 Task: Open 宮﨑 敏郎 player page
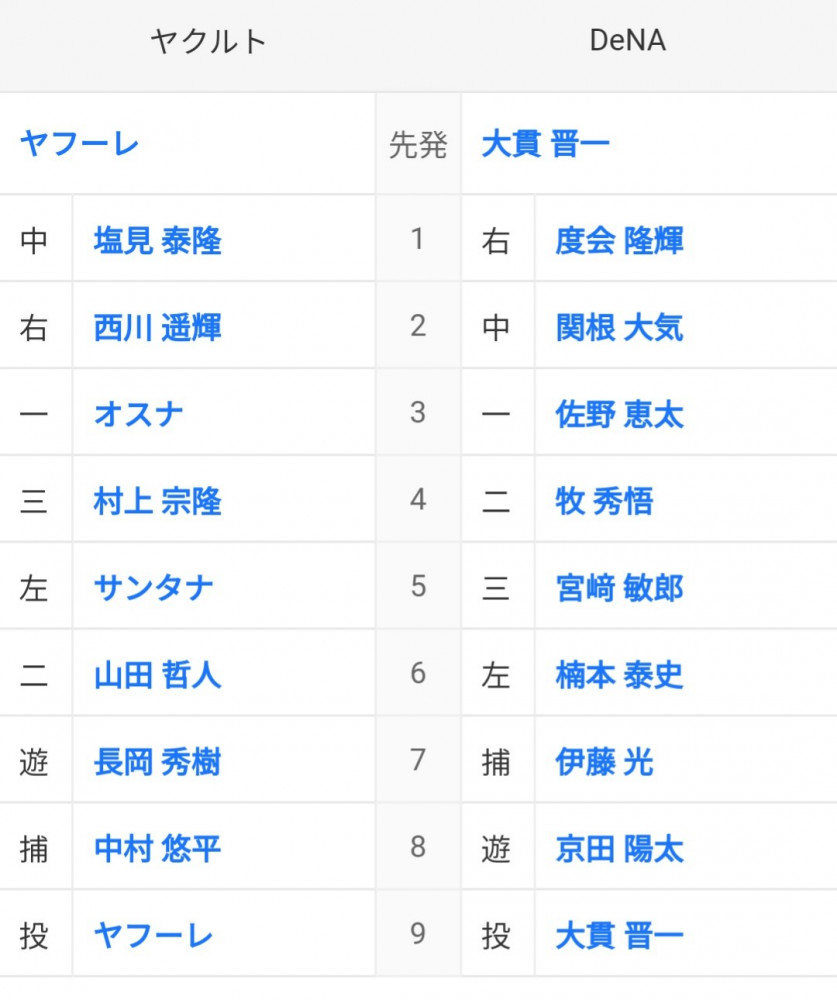click(619, 587)
